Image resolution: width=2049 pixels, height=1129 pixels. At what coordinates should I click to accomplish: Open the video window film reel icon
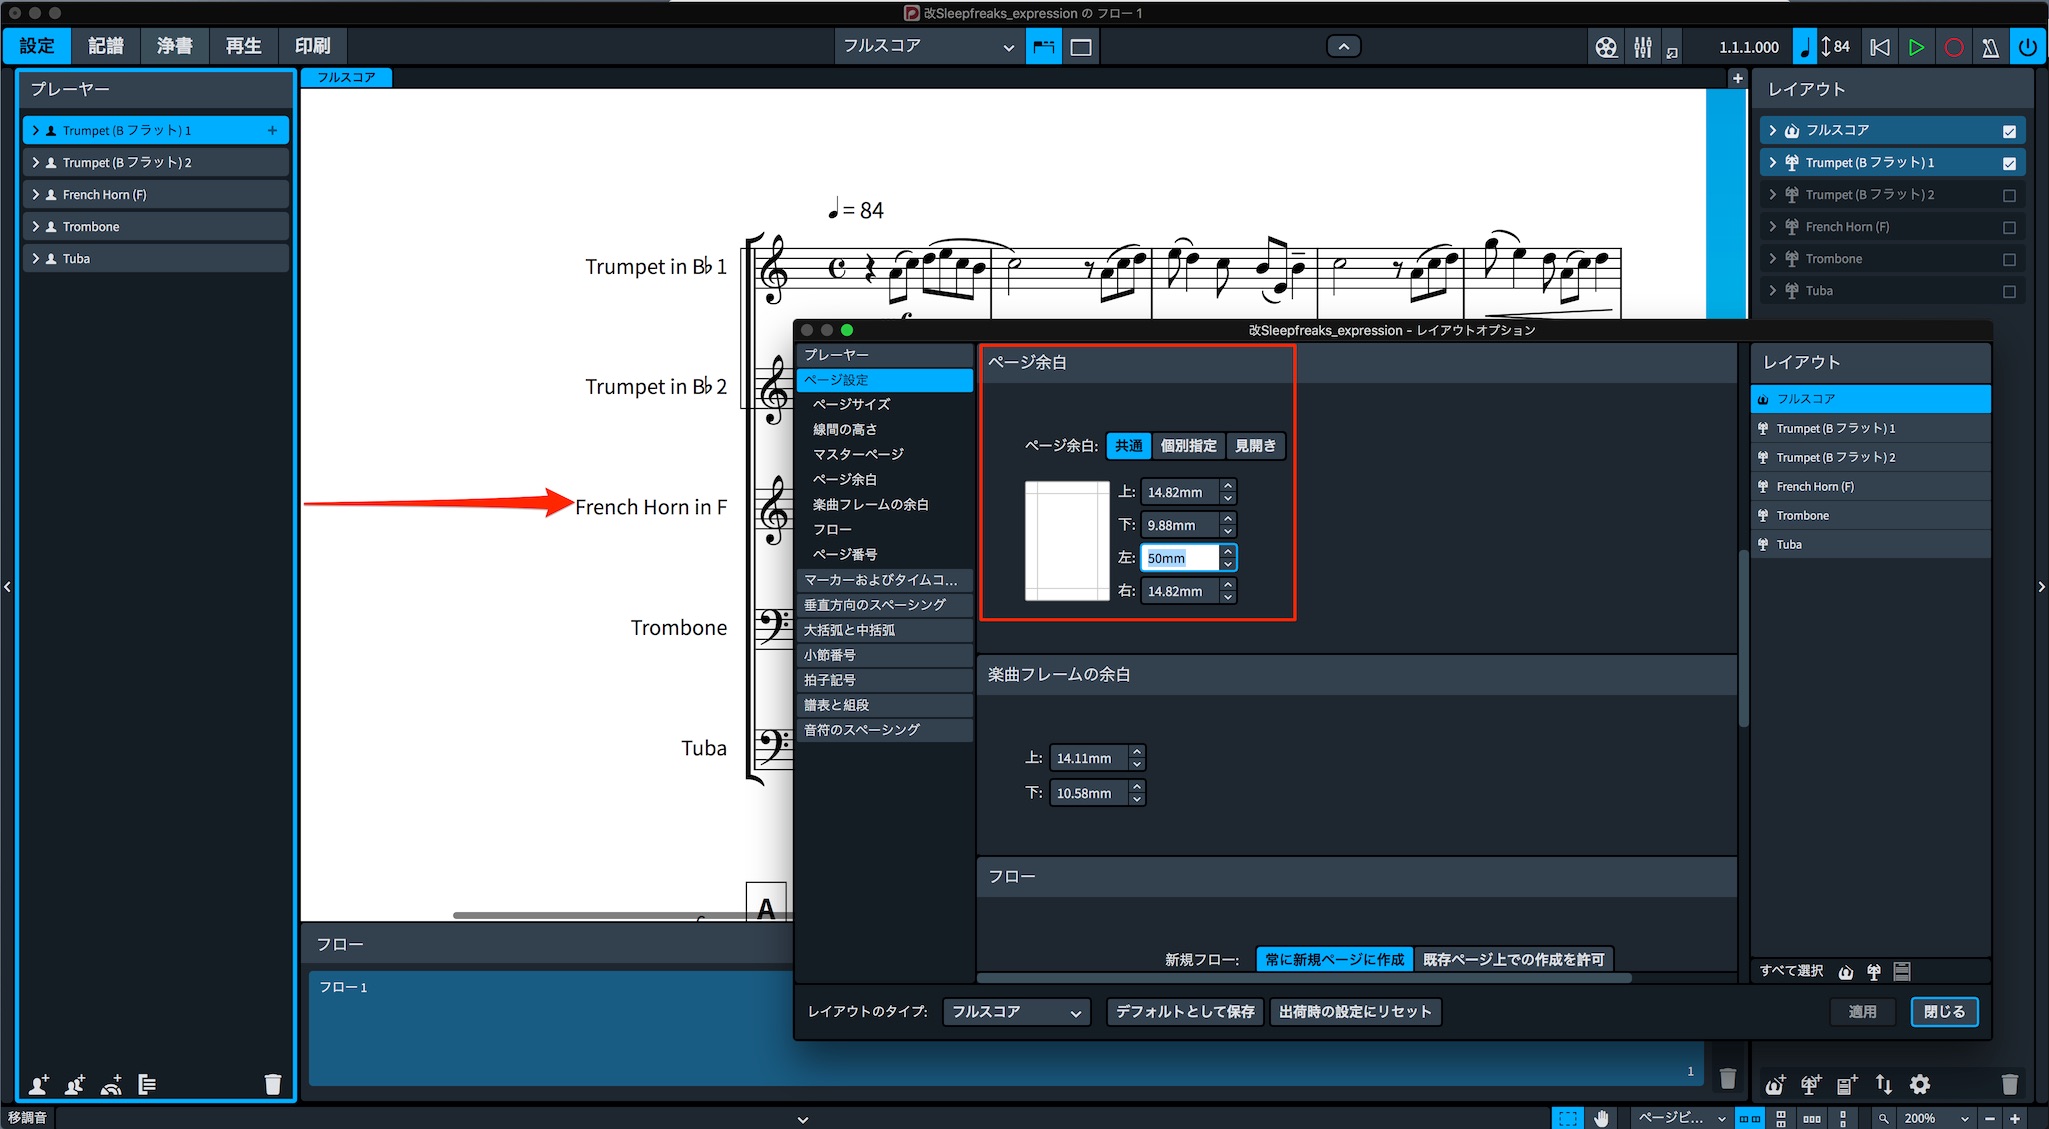click(1606, 47)
